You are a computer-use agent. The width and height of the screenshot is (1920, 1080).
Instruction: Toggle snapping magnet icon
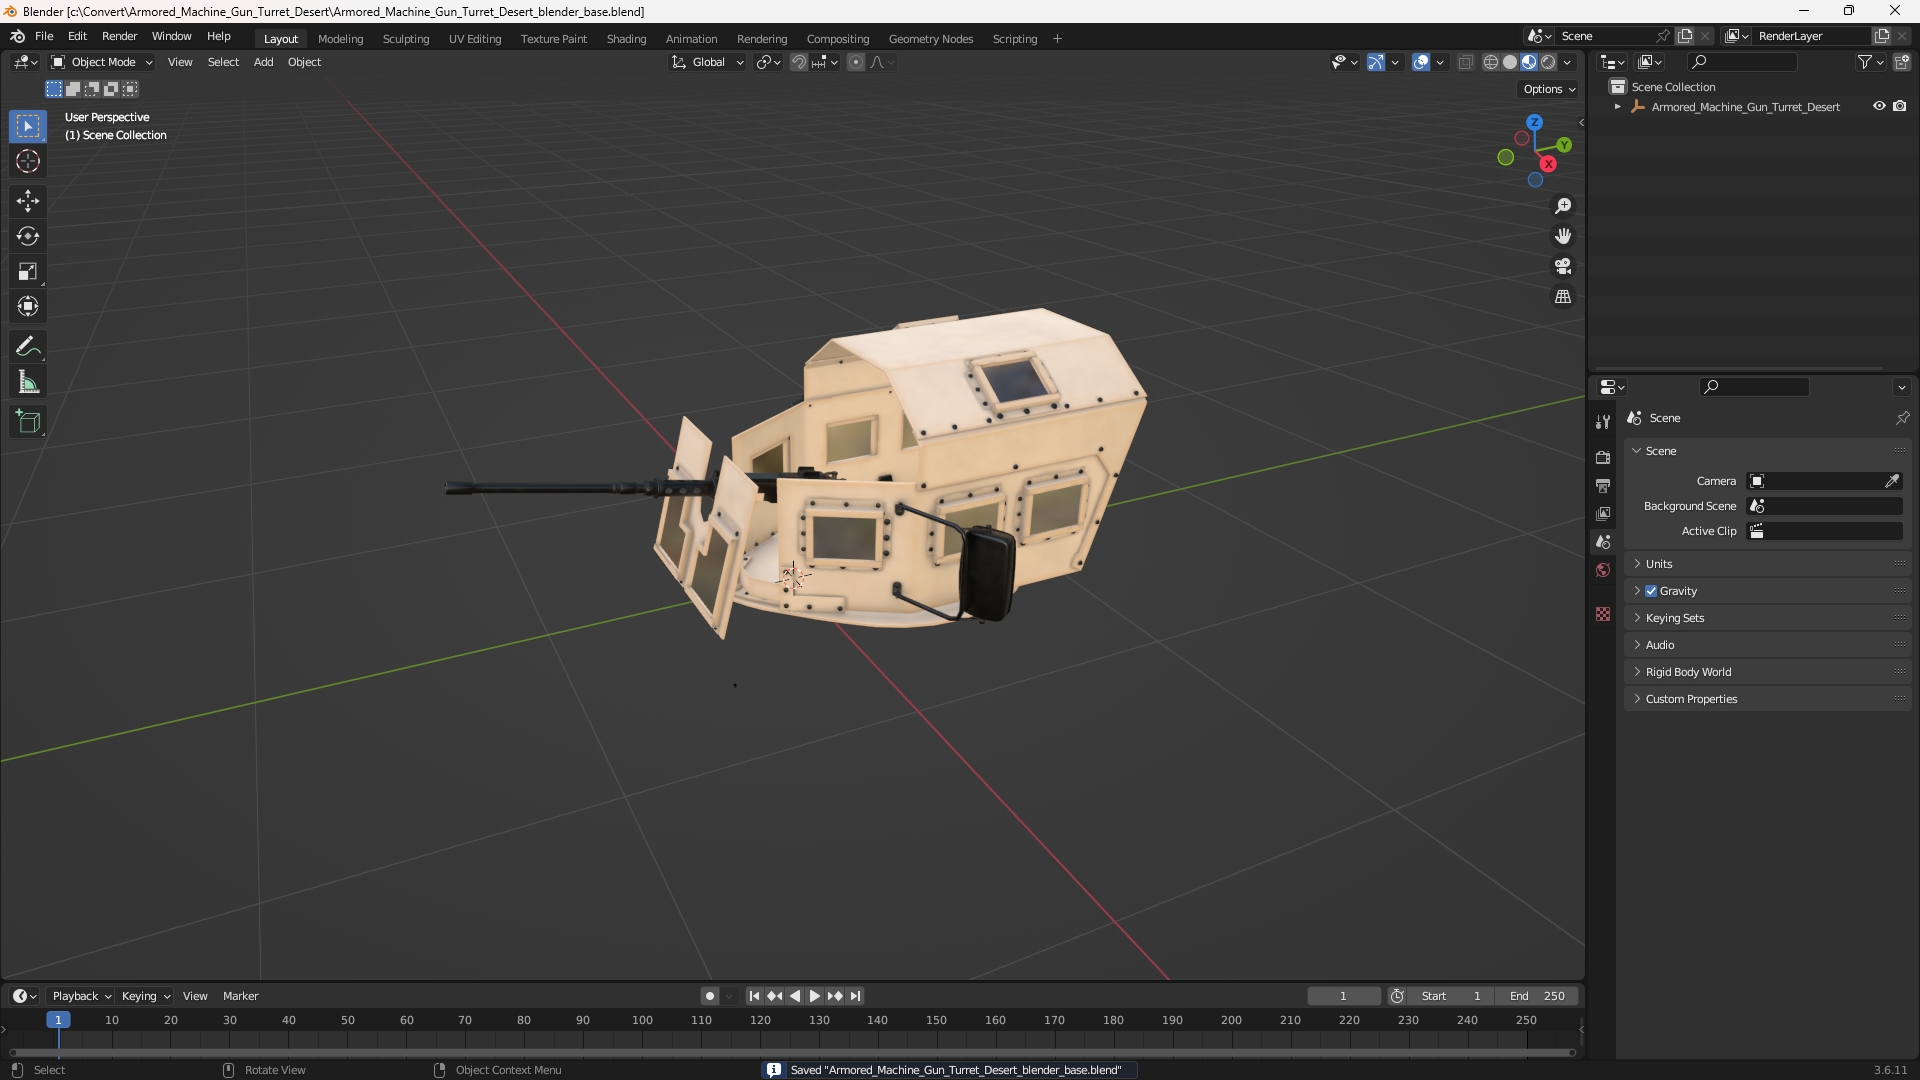point(799,62)
